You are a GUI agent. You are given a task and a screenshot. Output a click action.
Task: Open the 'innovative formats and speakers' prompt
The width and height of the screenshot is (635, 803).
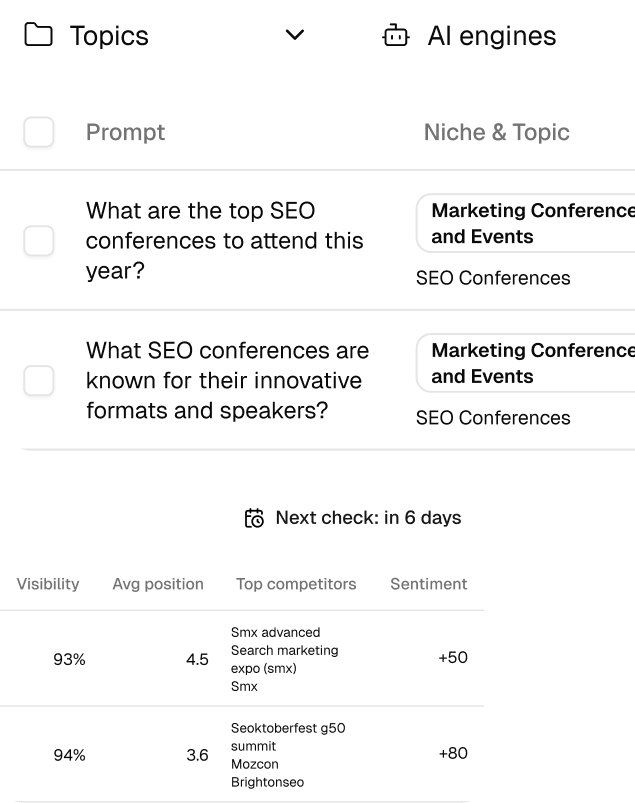[x=227, y=381]
